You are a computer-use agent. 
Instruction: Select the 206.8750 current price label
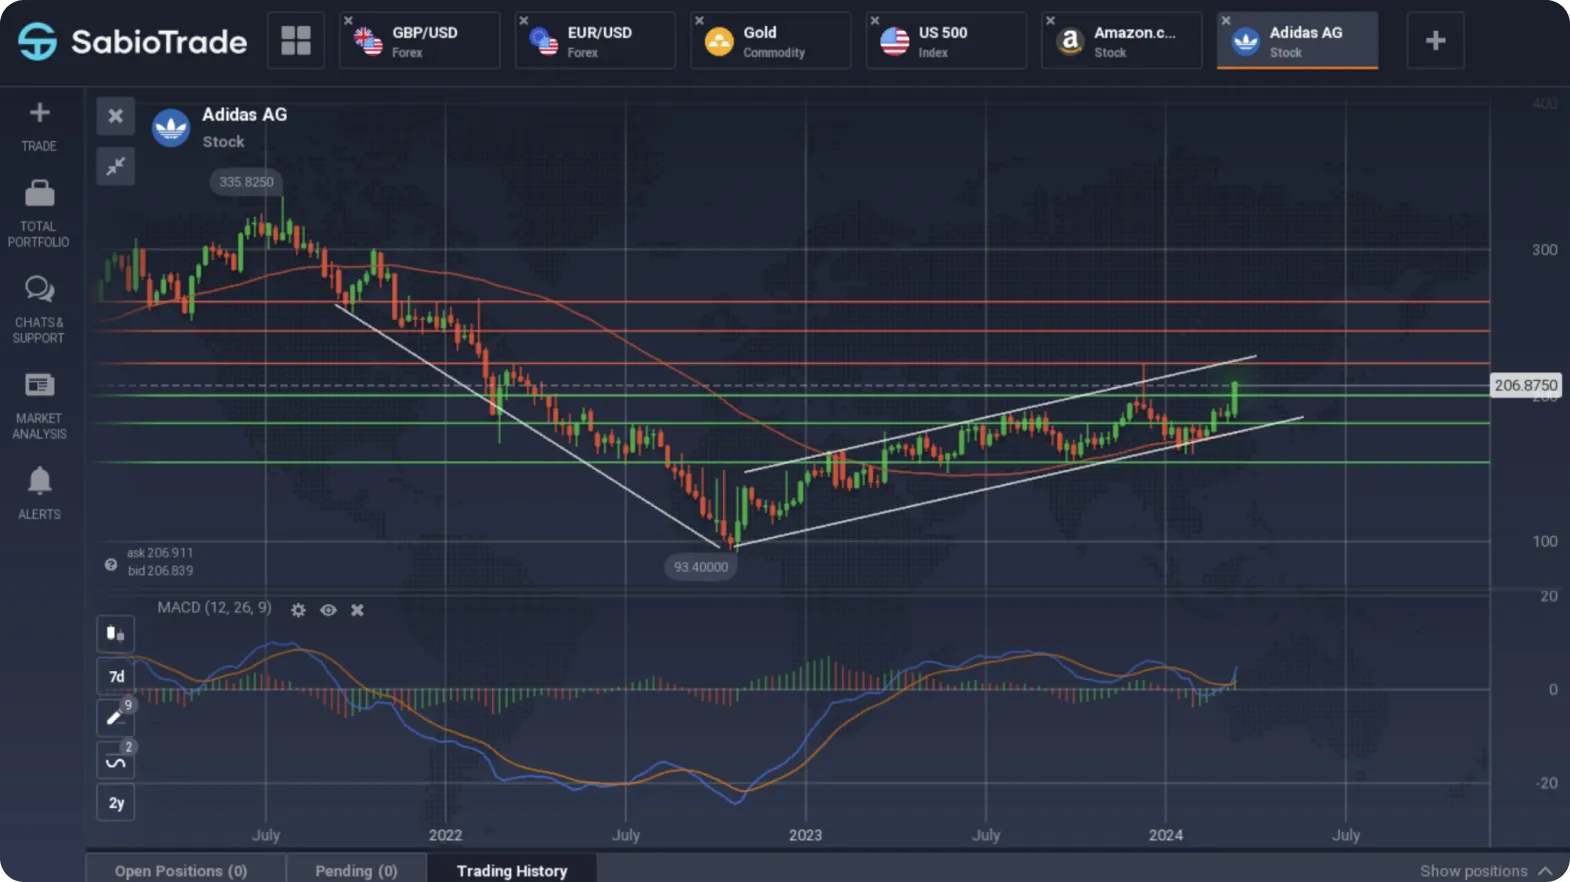click(1525, 385)
